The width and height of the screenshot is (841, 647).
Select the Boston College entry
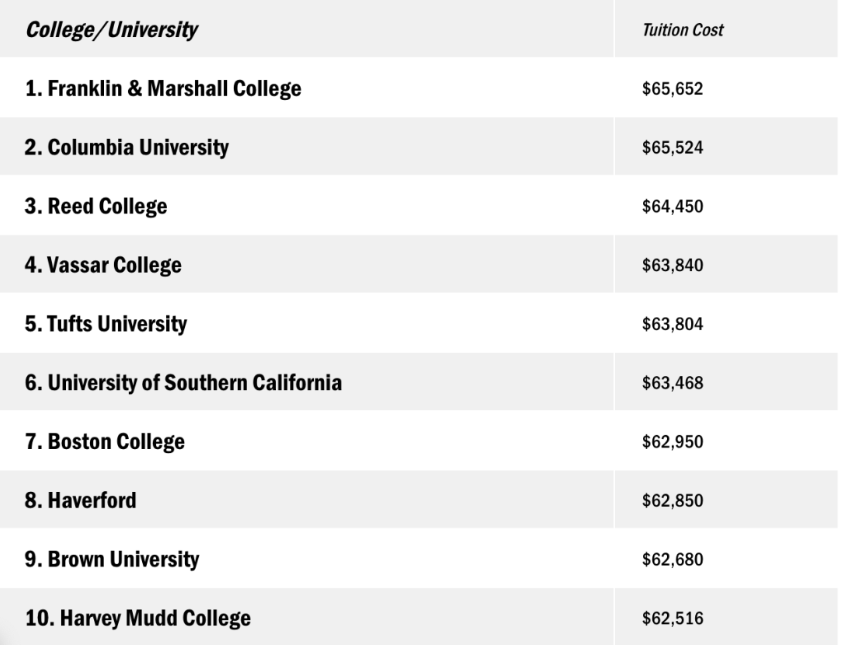pyautogui.click(x=105, y=442)
